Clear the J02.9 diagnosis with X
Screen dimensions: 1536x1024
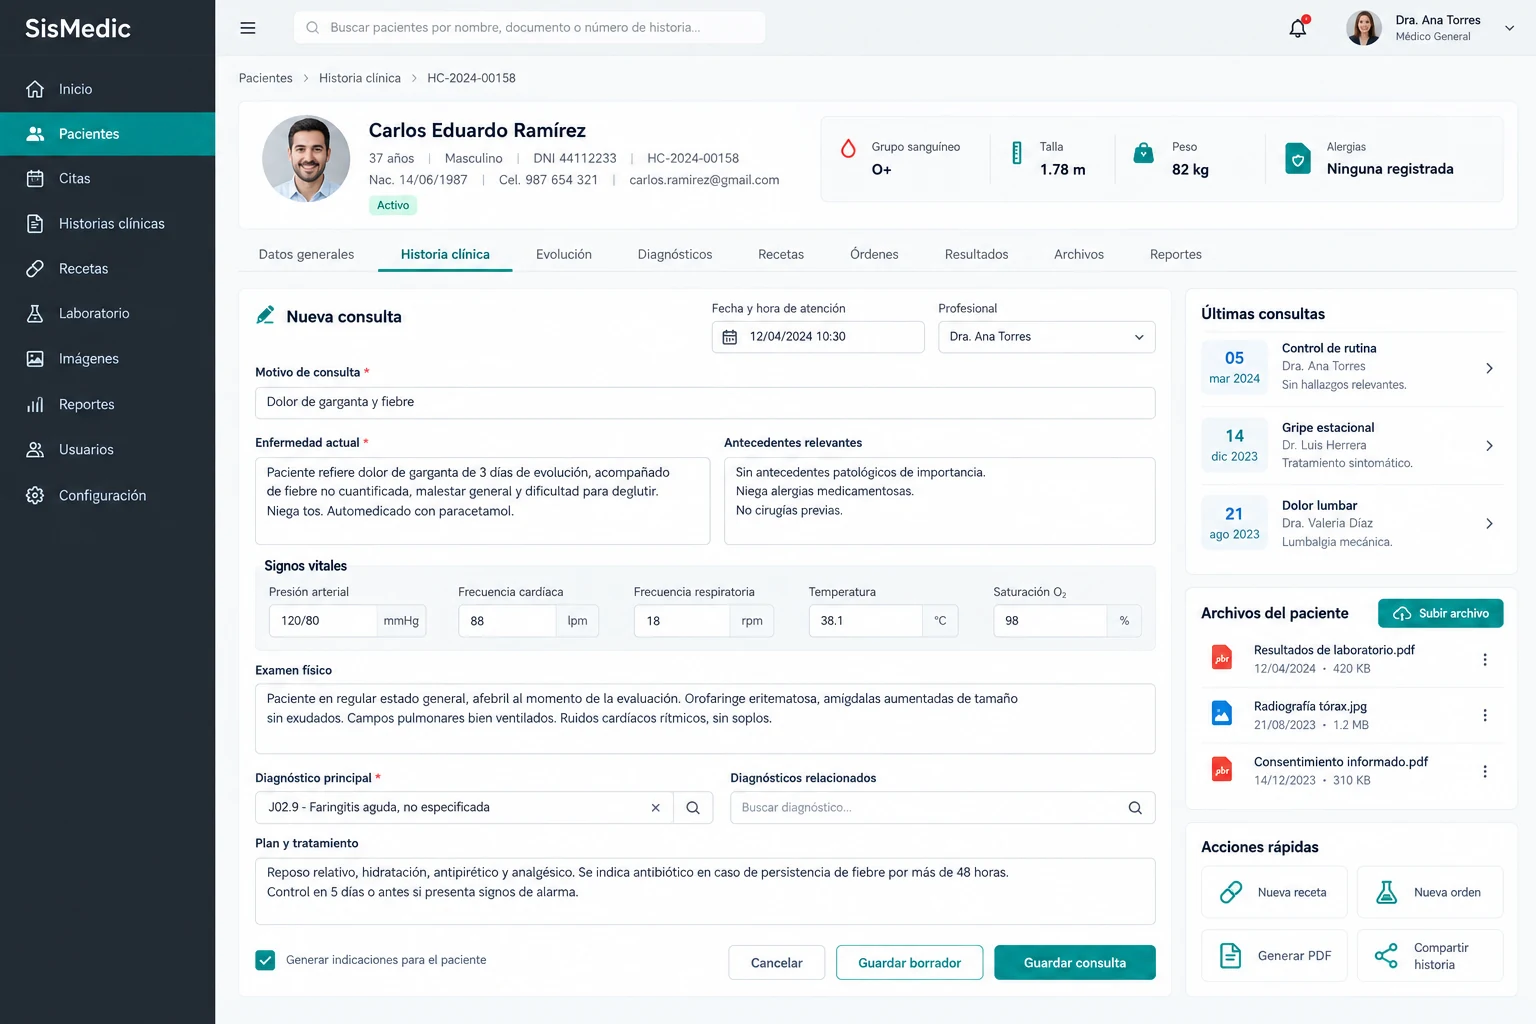[656, 808]
